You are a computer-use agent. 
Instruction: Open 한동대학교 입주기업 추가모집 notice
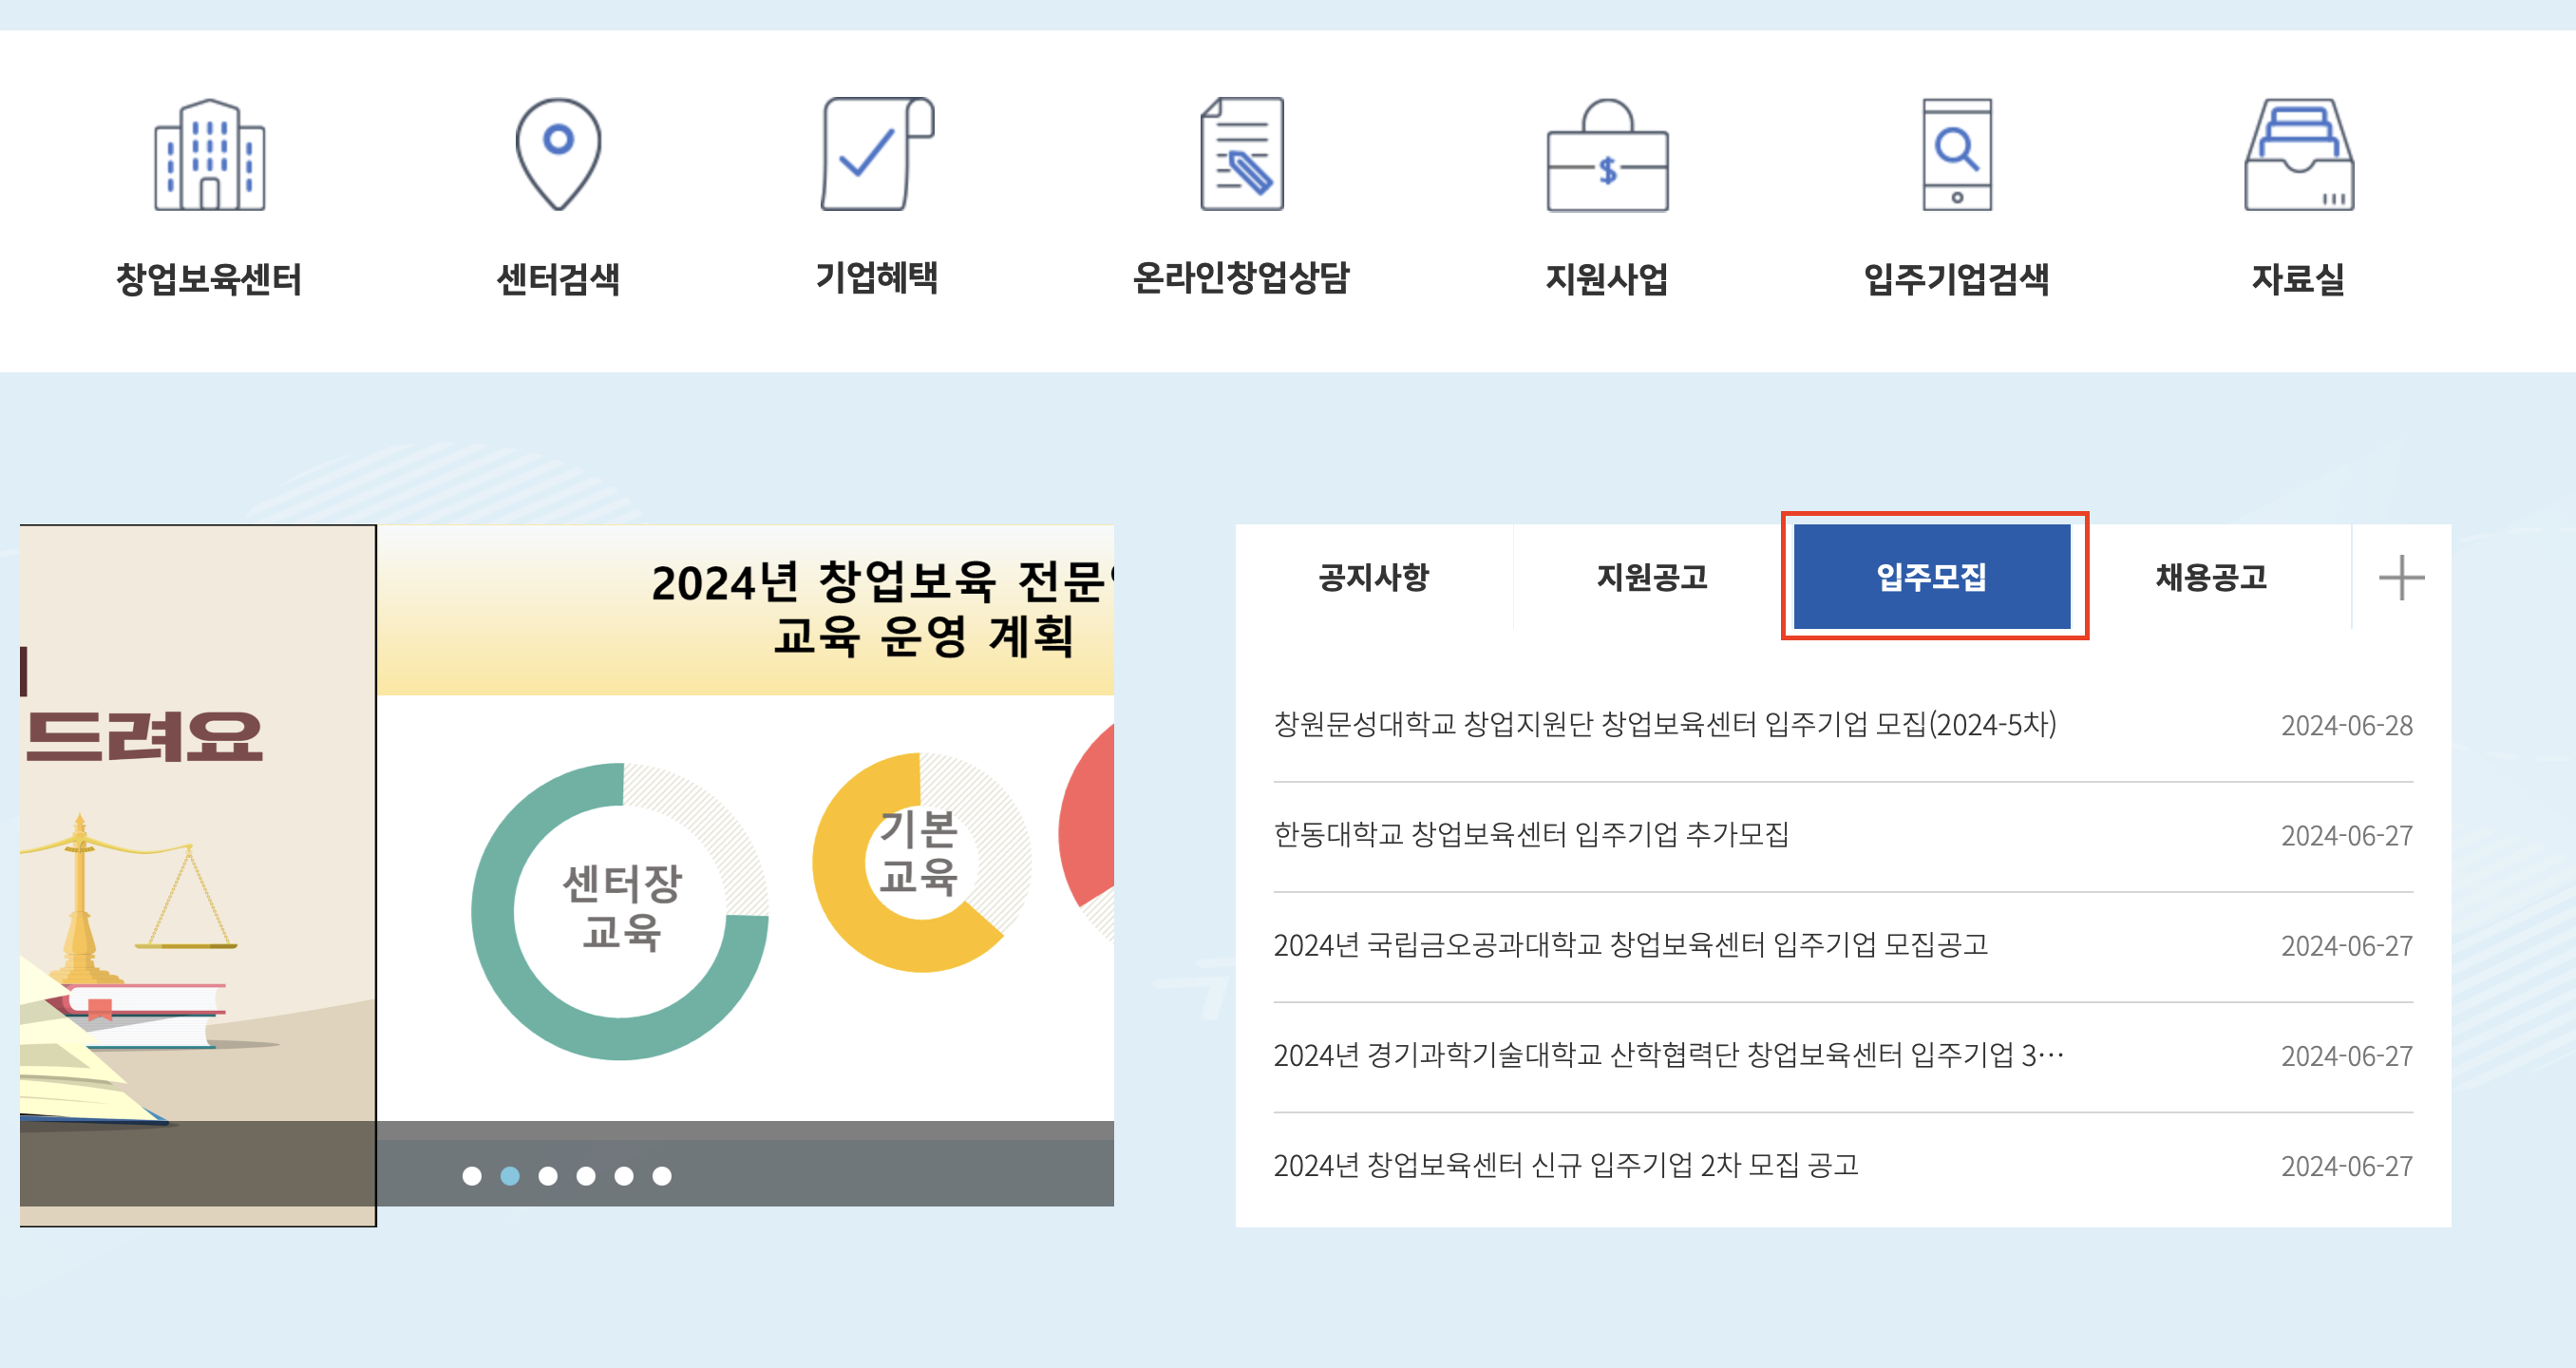pos(1530,835)
